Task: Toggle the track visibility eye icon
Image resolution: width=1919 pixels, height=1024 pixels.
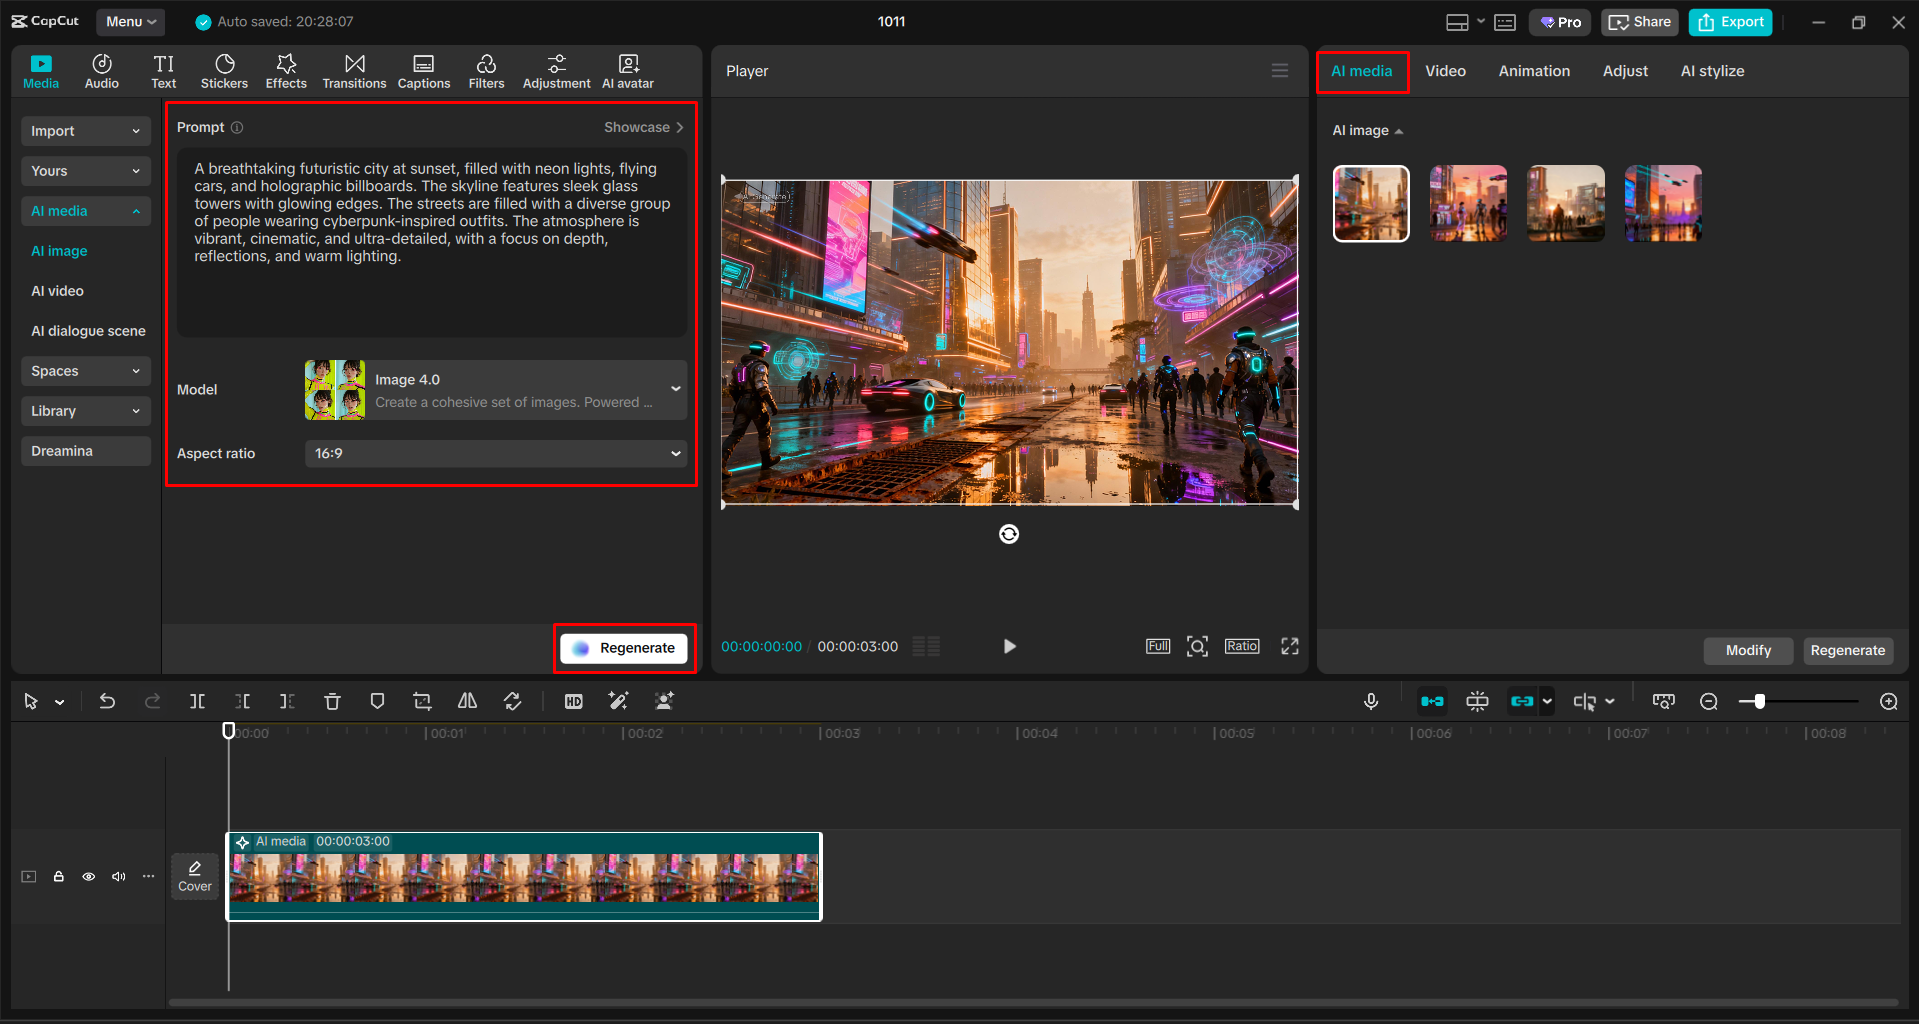Action: tap(88, 876)
